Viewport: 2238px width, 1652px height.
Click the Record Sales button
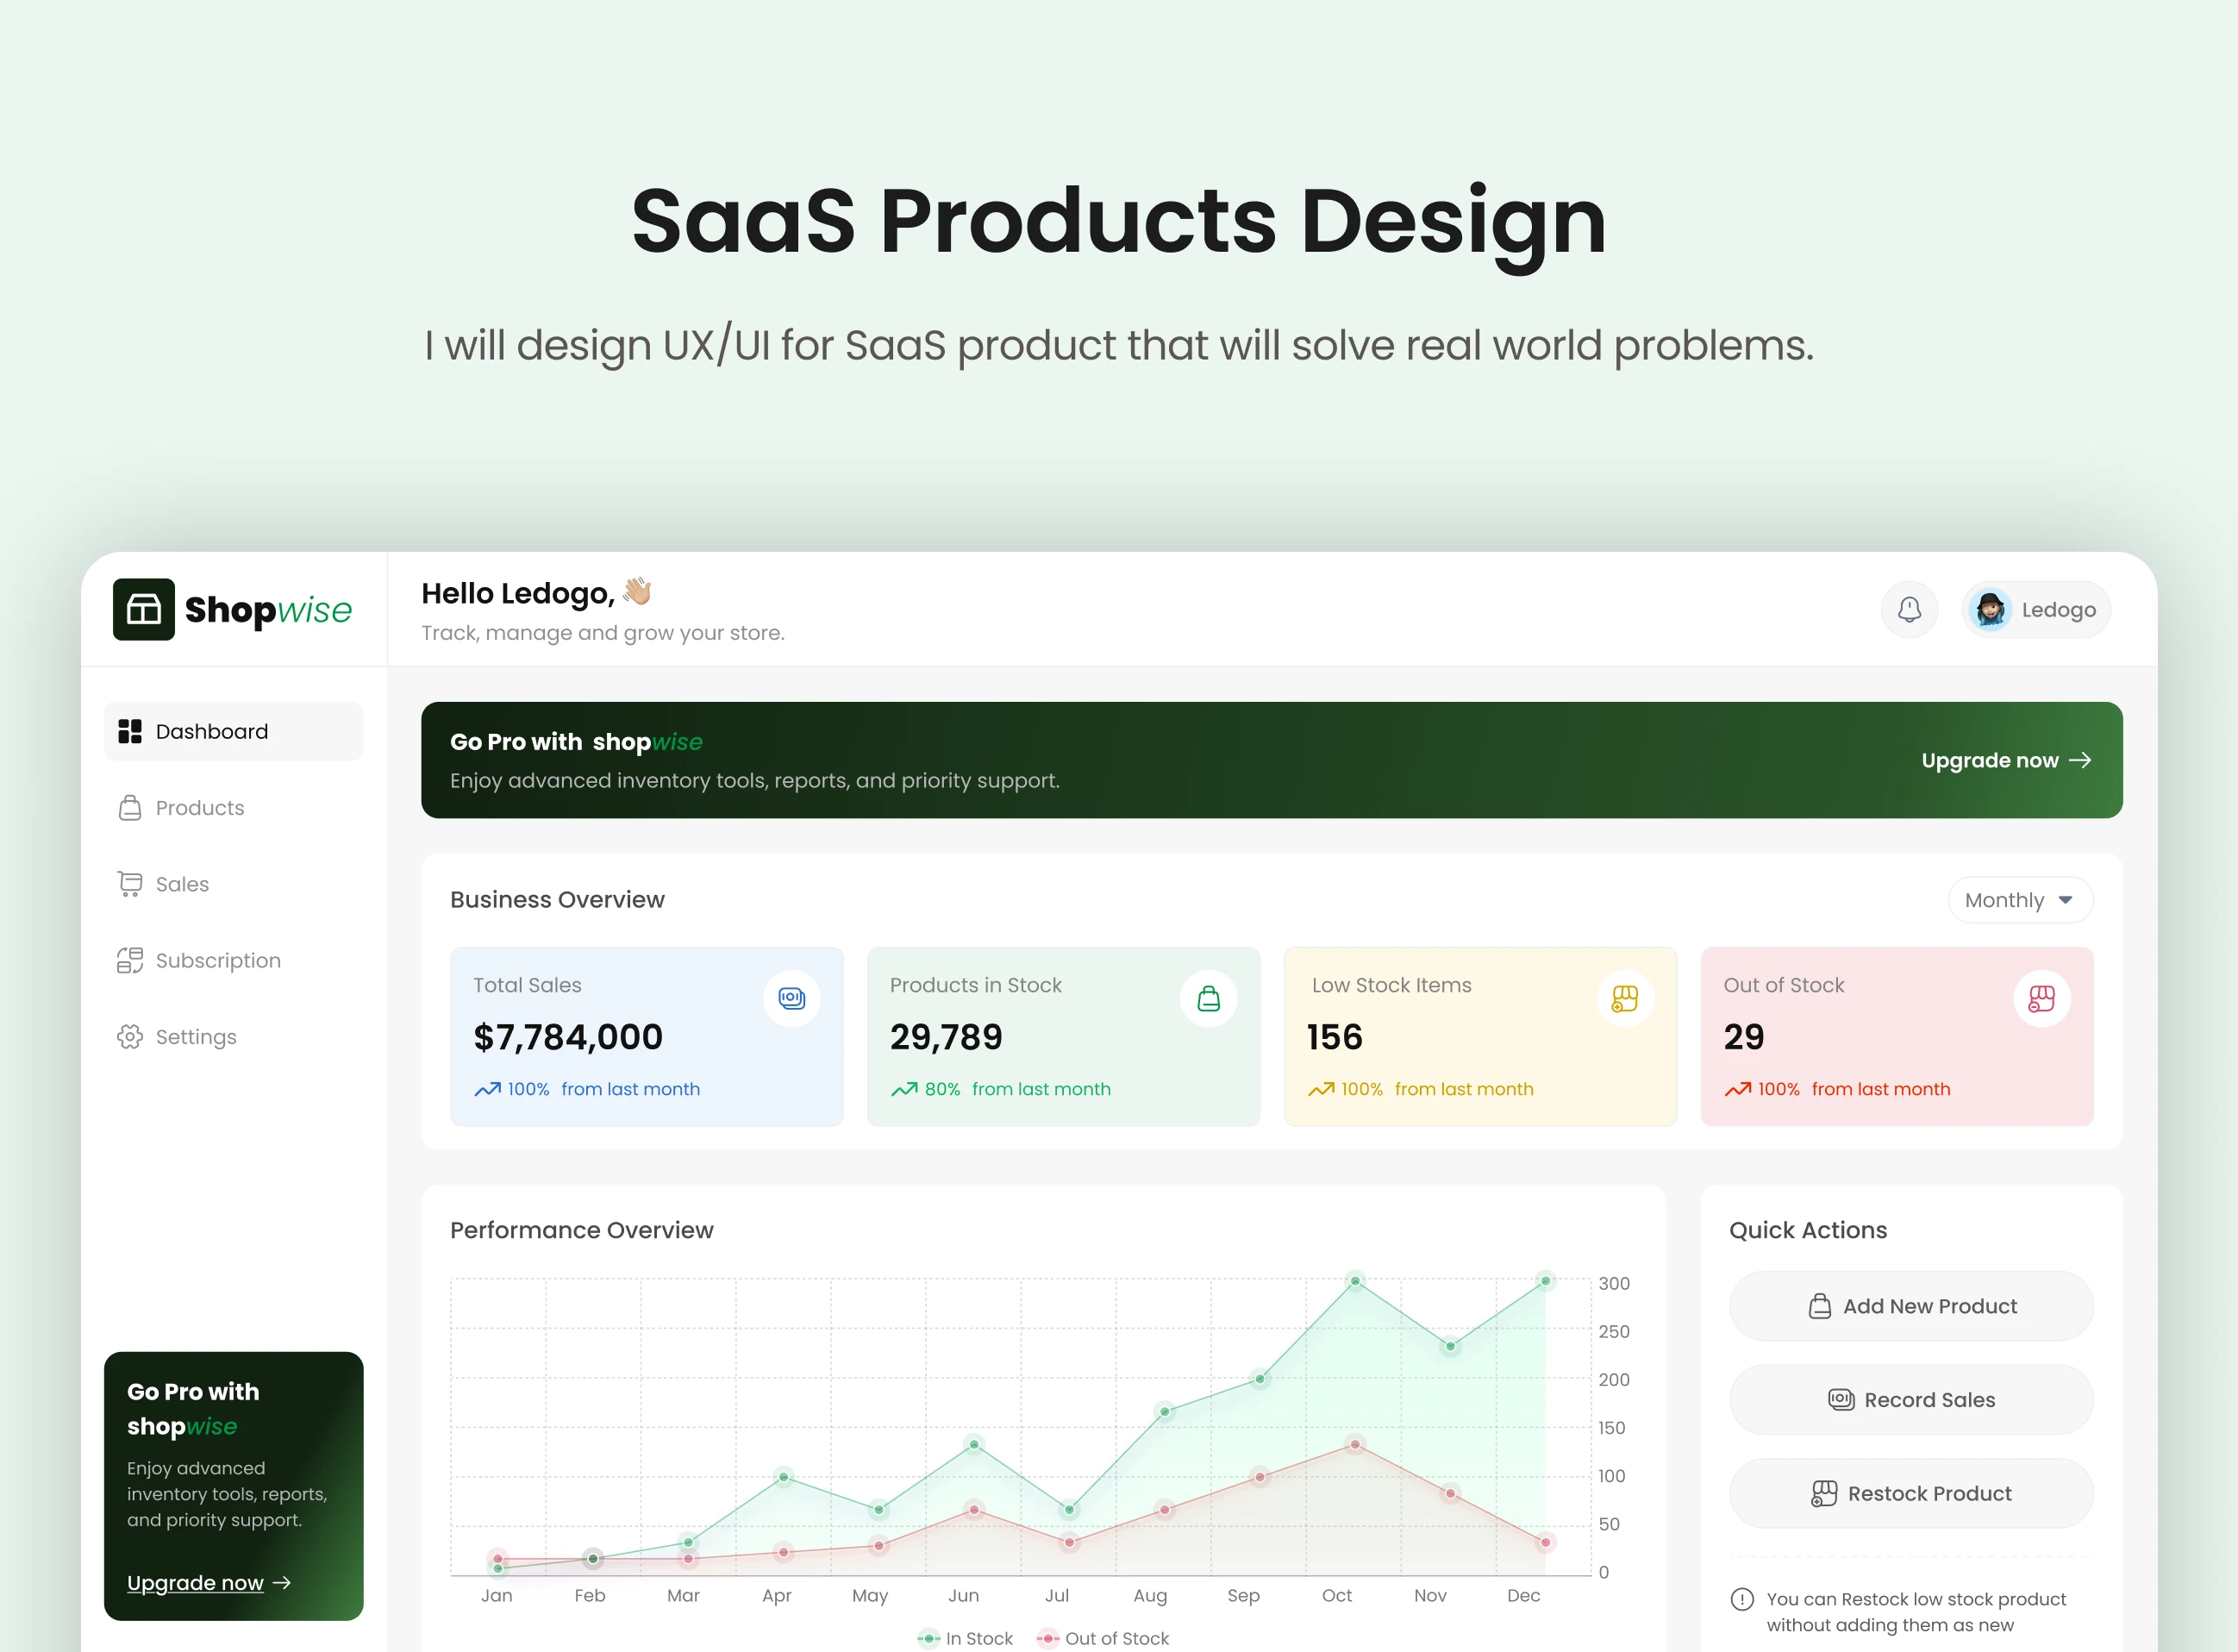point(1910,1400)
